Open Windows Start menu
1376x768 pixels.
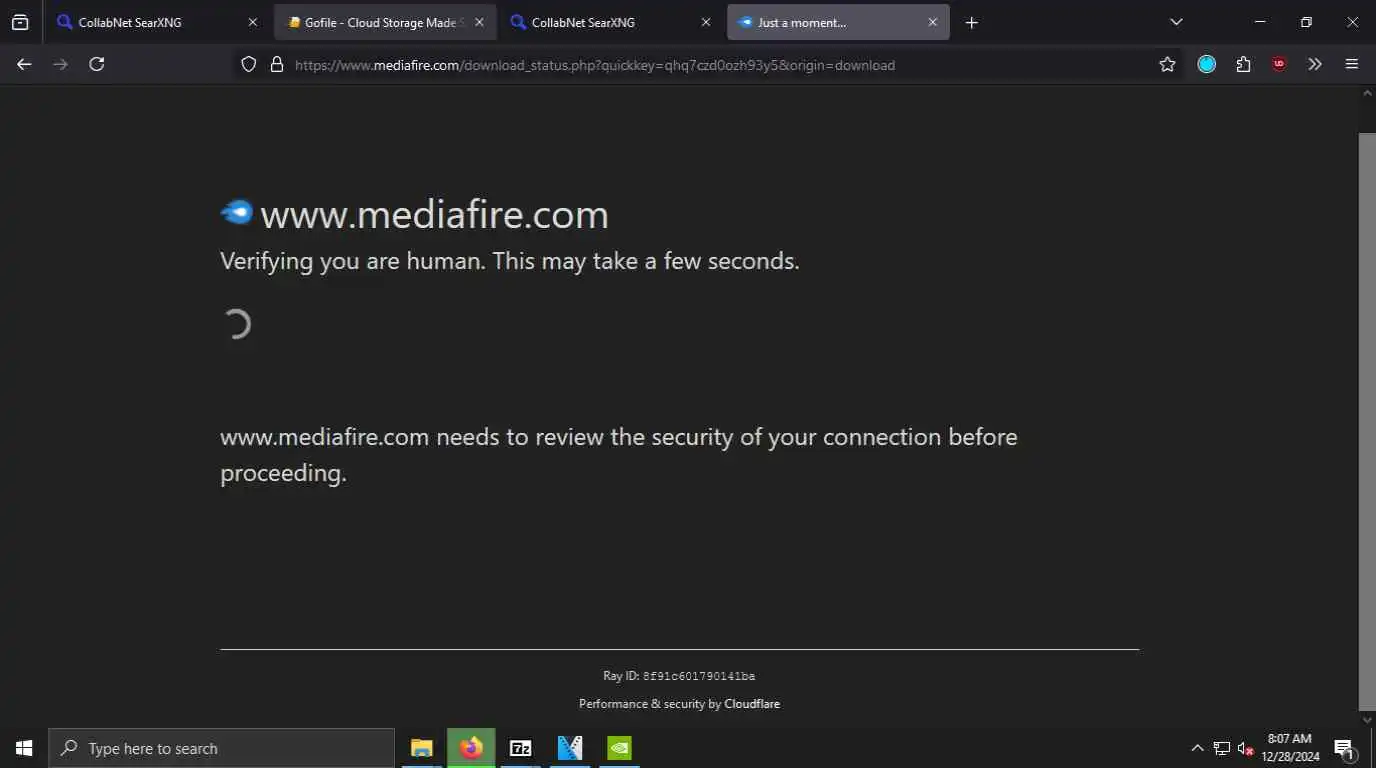click(x=24, y=748)
